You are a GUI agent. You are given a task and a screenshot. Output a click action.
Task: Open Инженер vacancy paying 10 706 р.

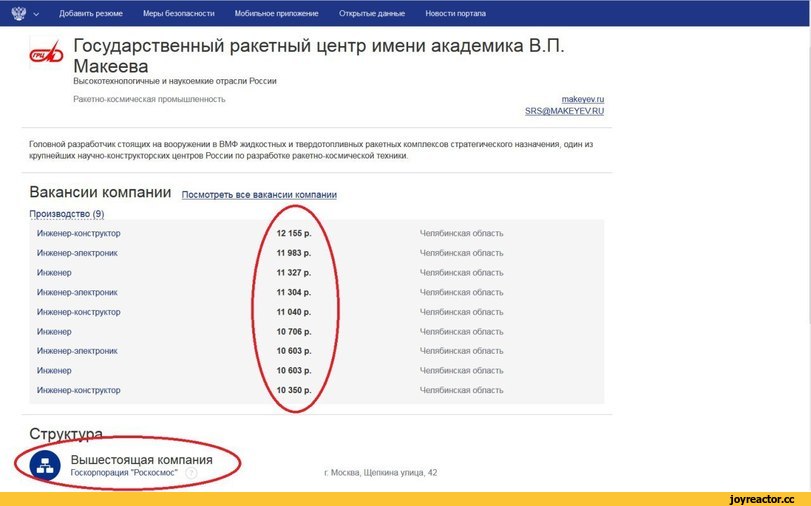point(54,332)
